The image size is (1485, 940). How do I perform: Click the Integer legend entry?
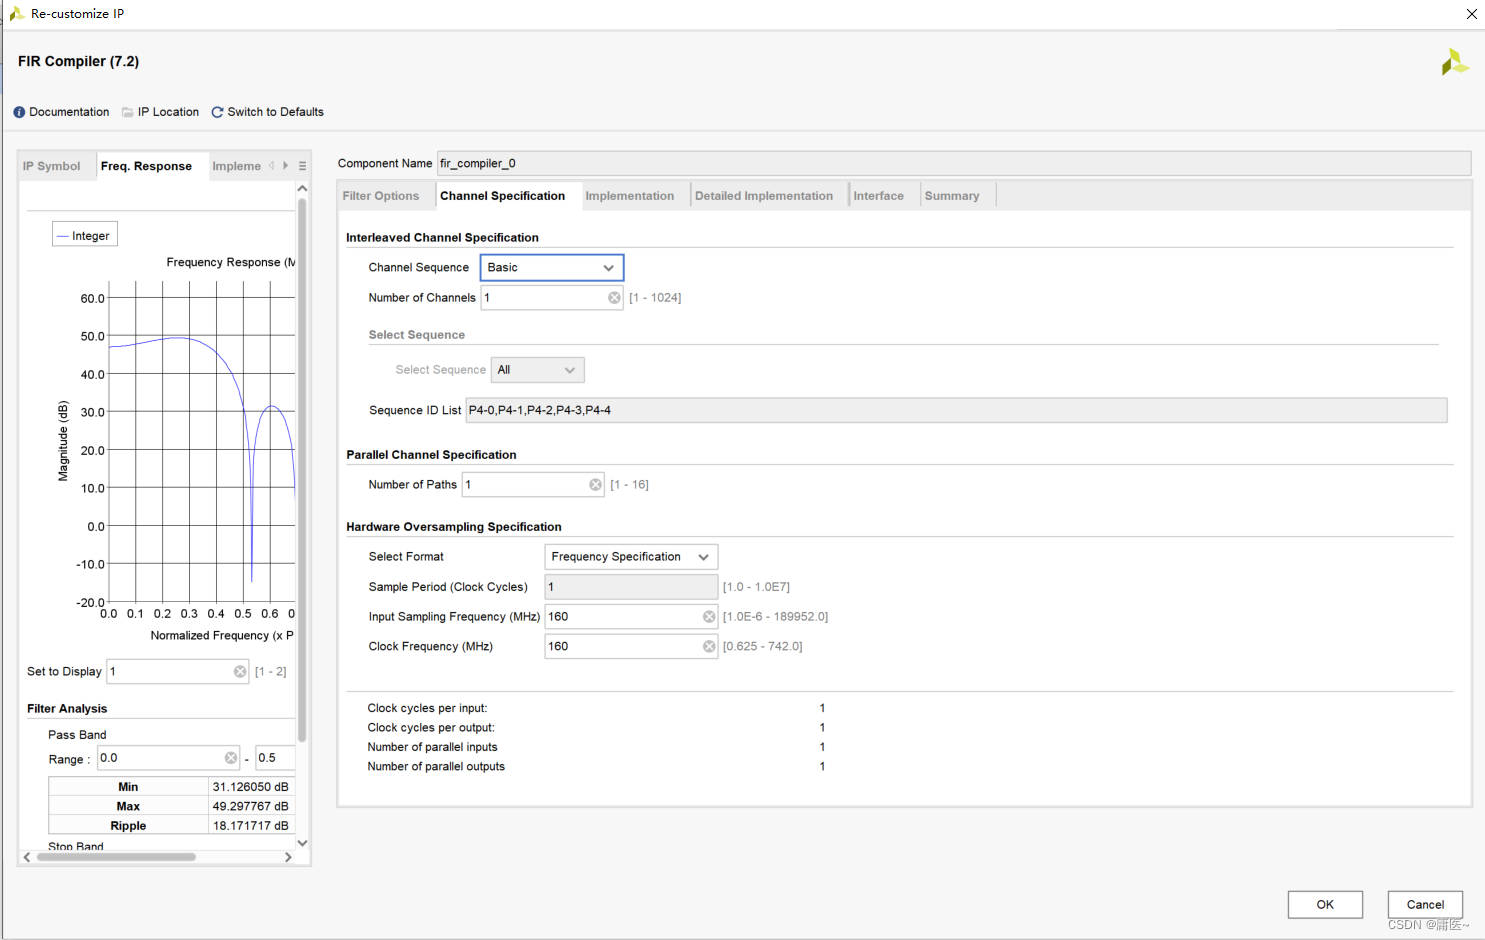(x=85, y=236)
